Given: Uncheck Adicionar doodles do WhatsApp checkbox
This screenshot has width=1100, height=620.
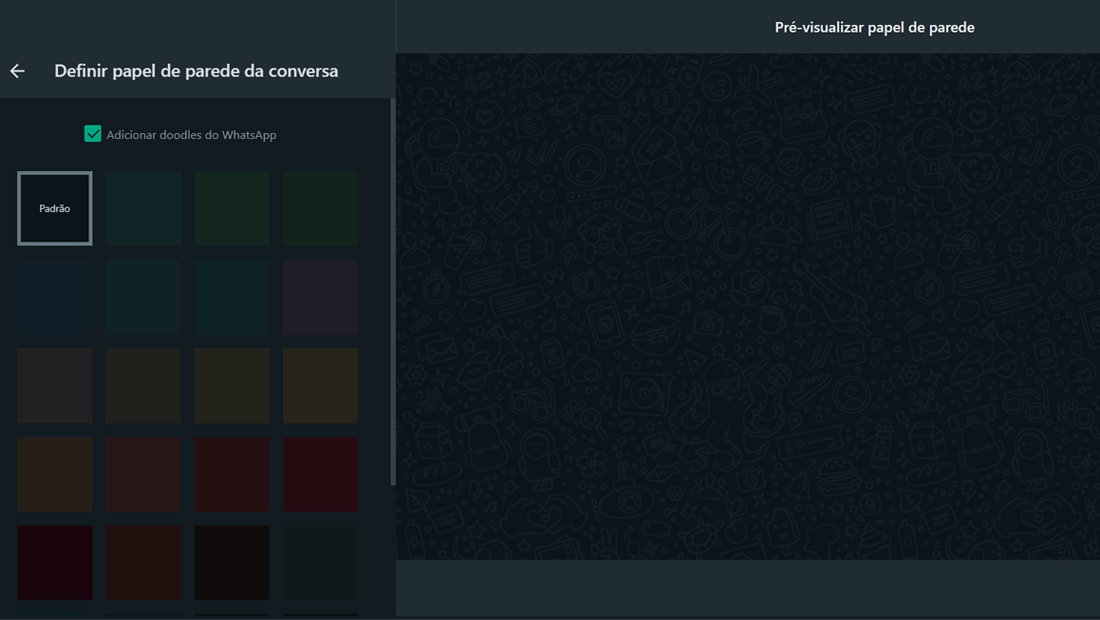Looking at the screenshot, I should pyautogui.click(x=93, y=134).
